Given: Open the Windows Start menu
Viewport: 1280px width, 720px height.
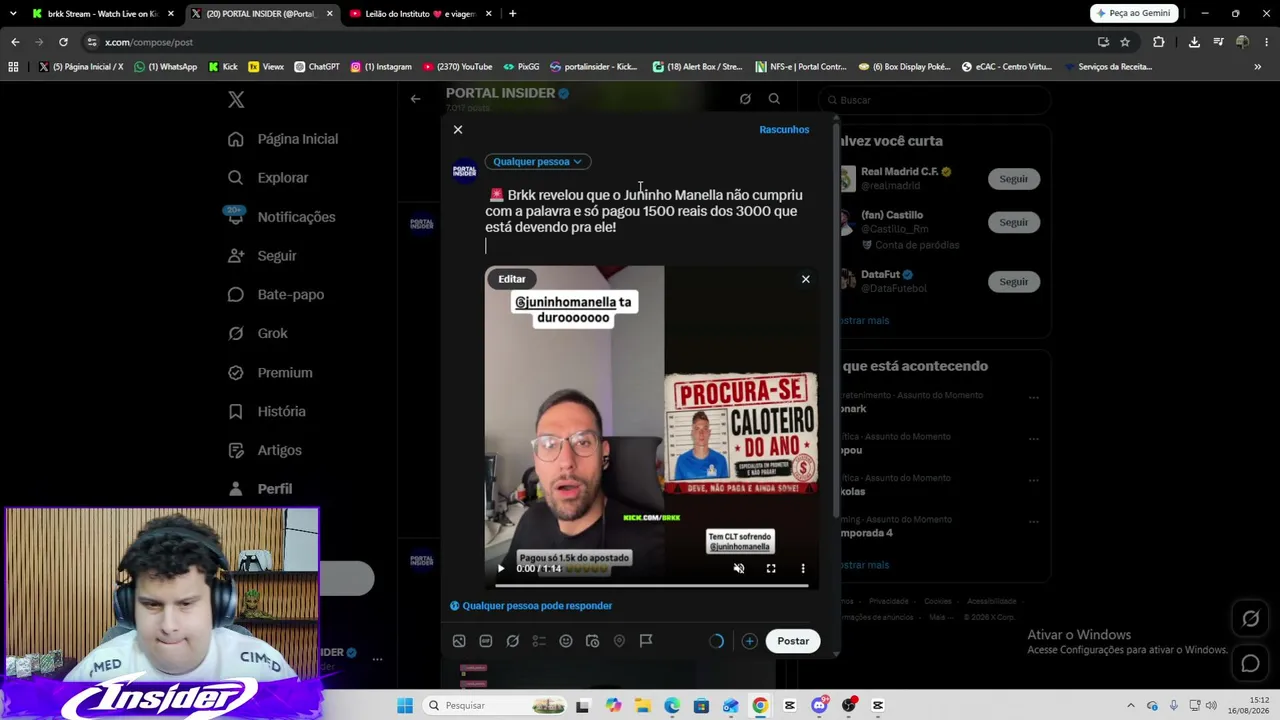Looking at the screenshot, I should pos(404,706).
